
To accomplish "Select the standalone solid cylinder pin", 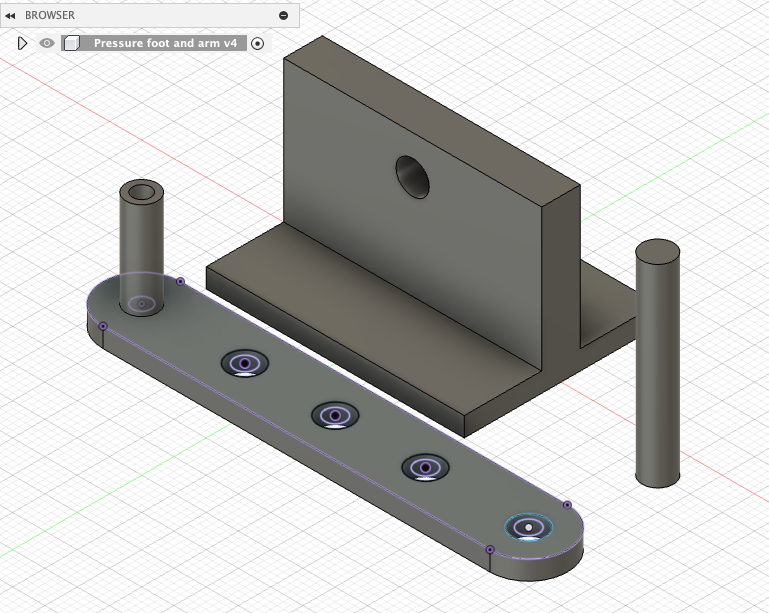I will pyautogui.click(x=658, y=363).
